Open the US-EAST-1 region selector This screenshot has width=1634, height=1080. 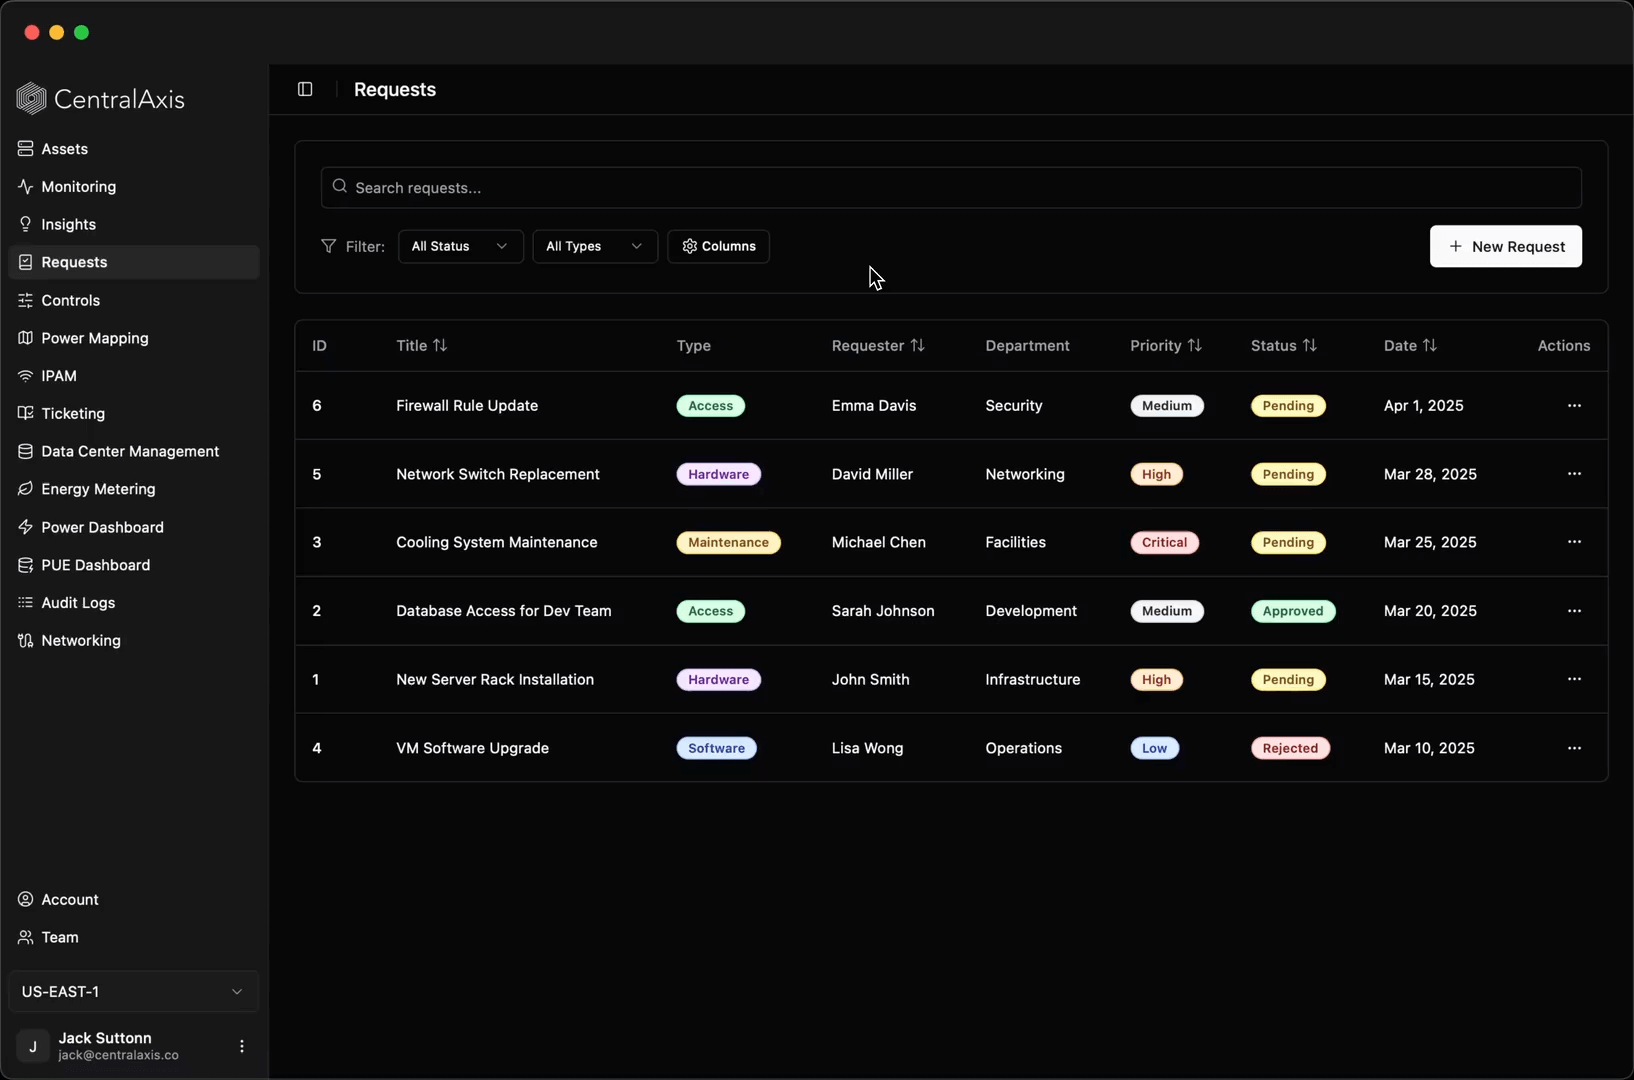pos(133,992)
